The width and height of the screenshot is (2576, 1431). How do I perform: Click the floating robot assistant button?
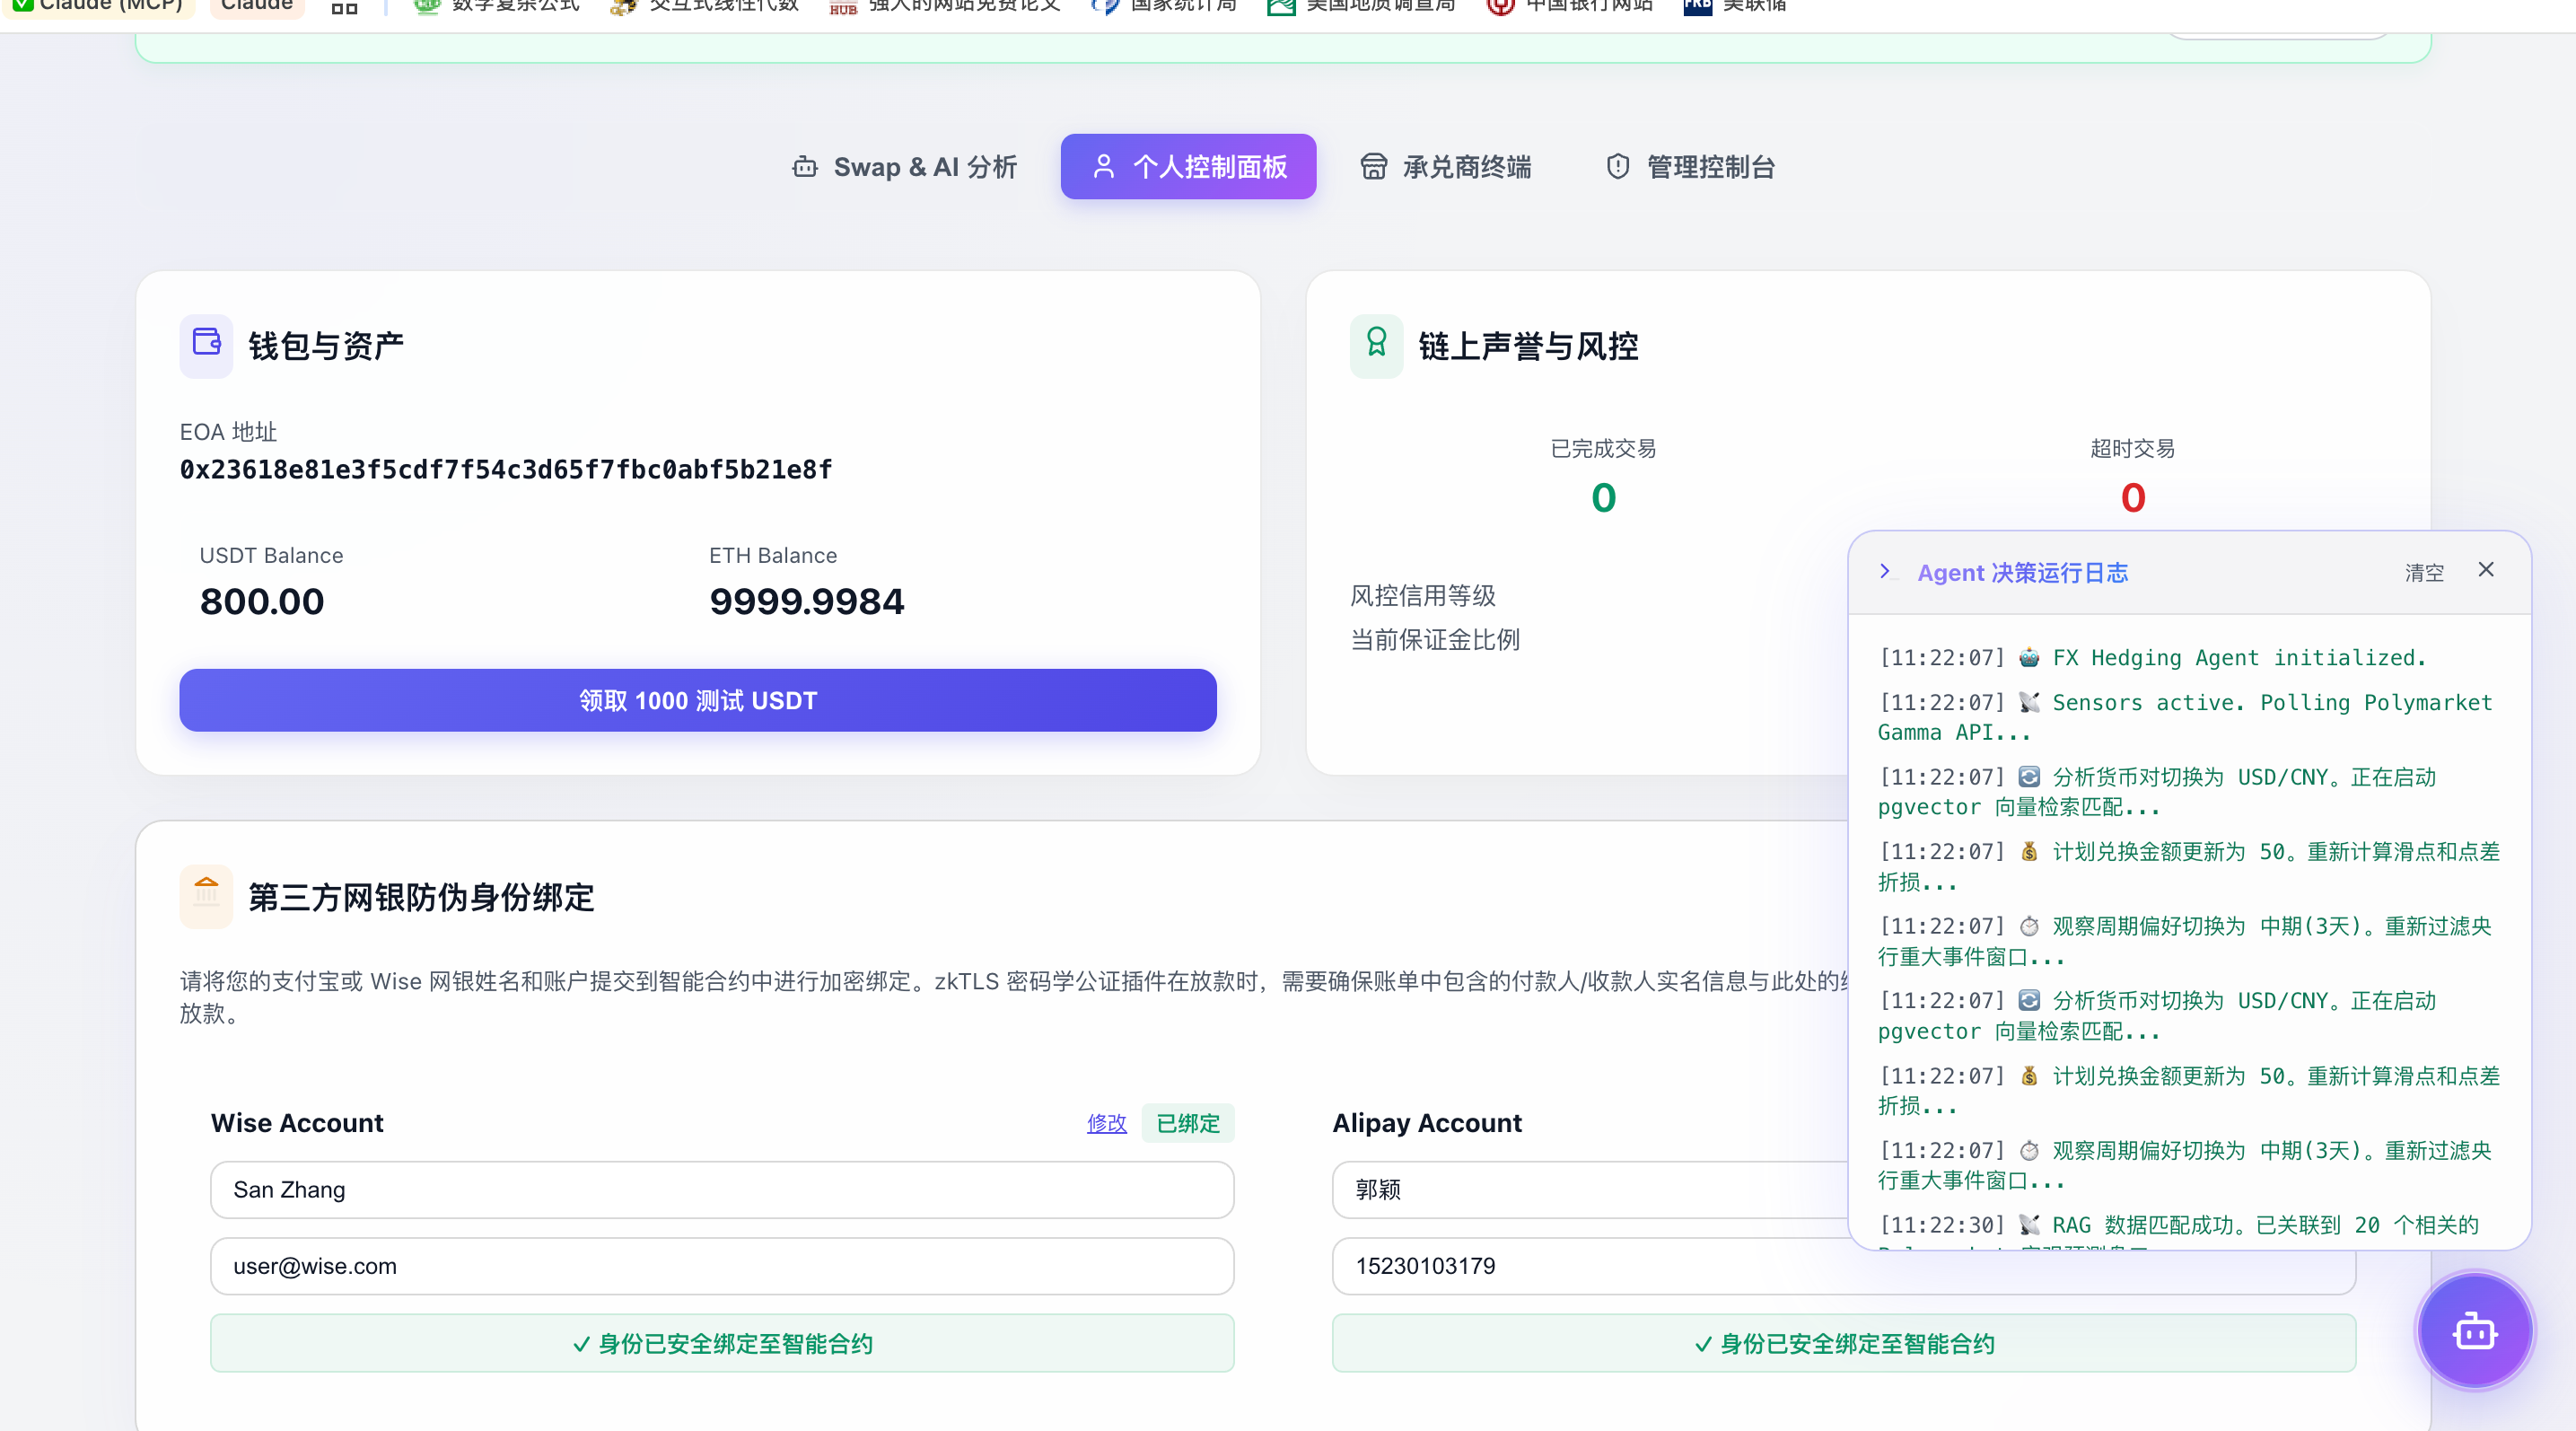pos(2475,1331)
